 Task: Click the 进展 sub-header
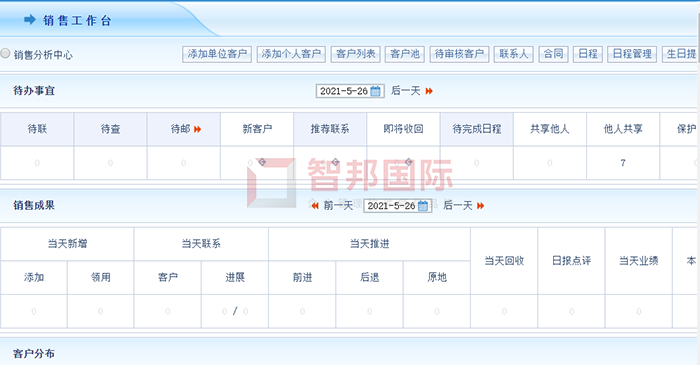235,278
